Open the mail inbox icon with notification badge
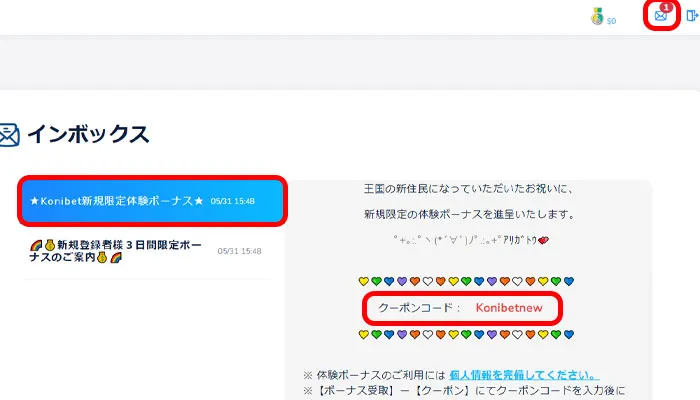Screen dimensions: 700x400 pos(662,15)
